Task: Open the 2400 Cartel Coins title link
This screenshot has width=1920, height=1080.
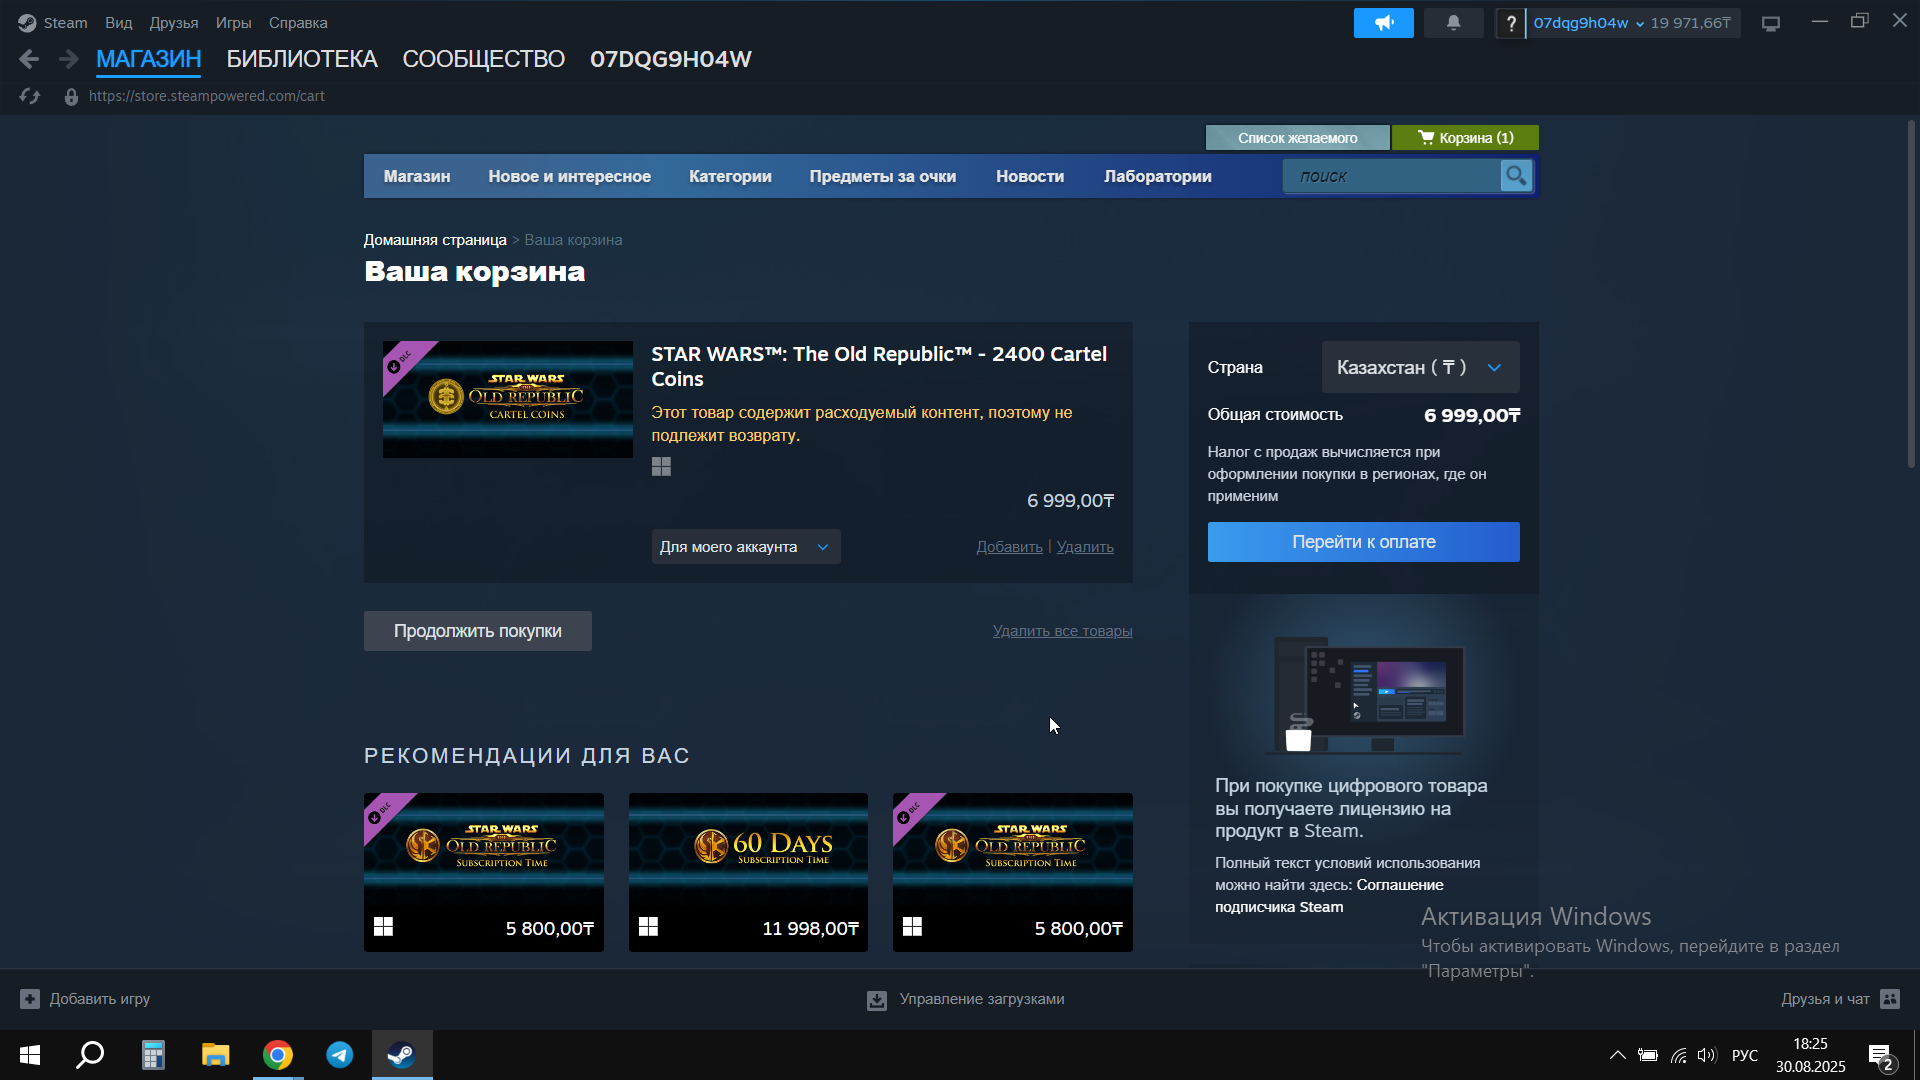Action: point(878,366)
